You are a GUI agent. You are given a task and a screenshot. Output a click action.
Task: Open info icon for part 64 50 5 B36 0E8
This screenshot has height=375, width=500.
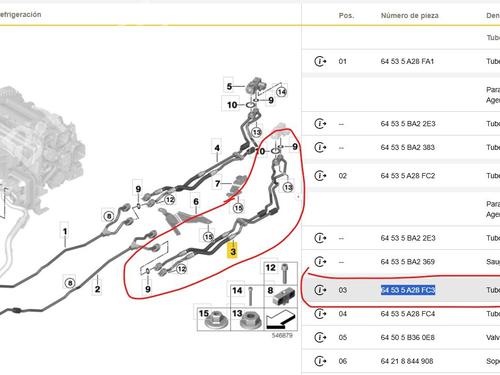coord(320,337)
